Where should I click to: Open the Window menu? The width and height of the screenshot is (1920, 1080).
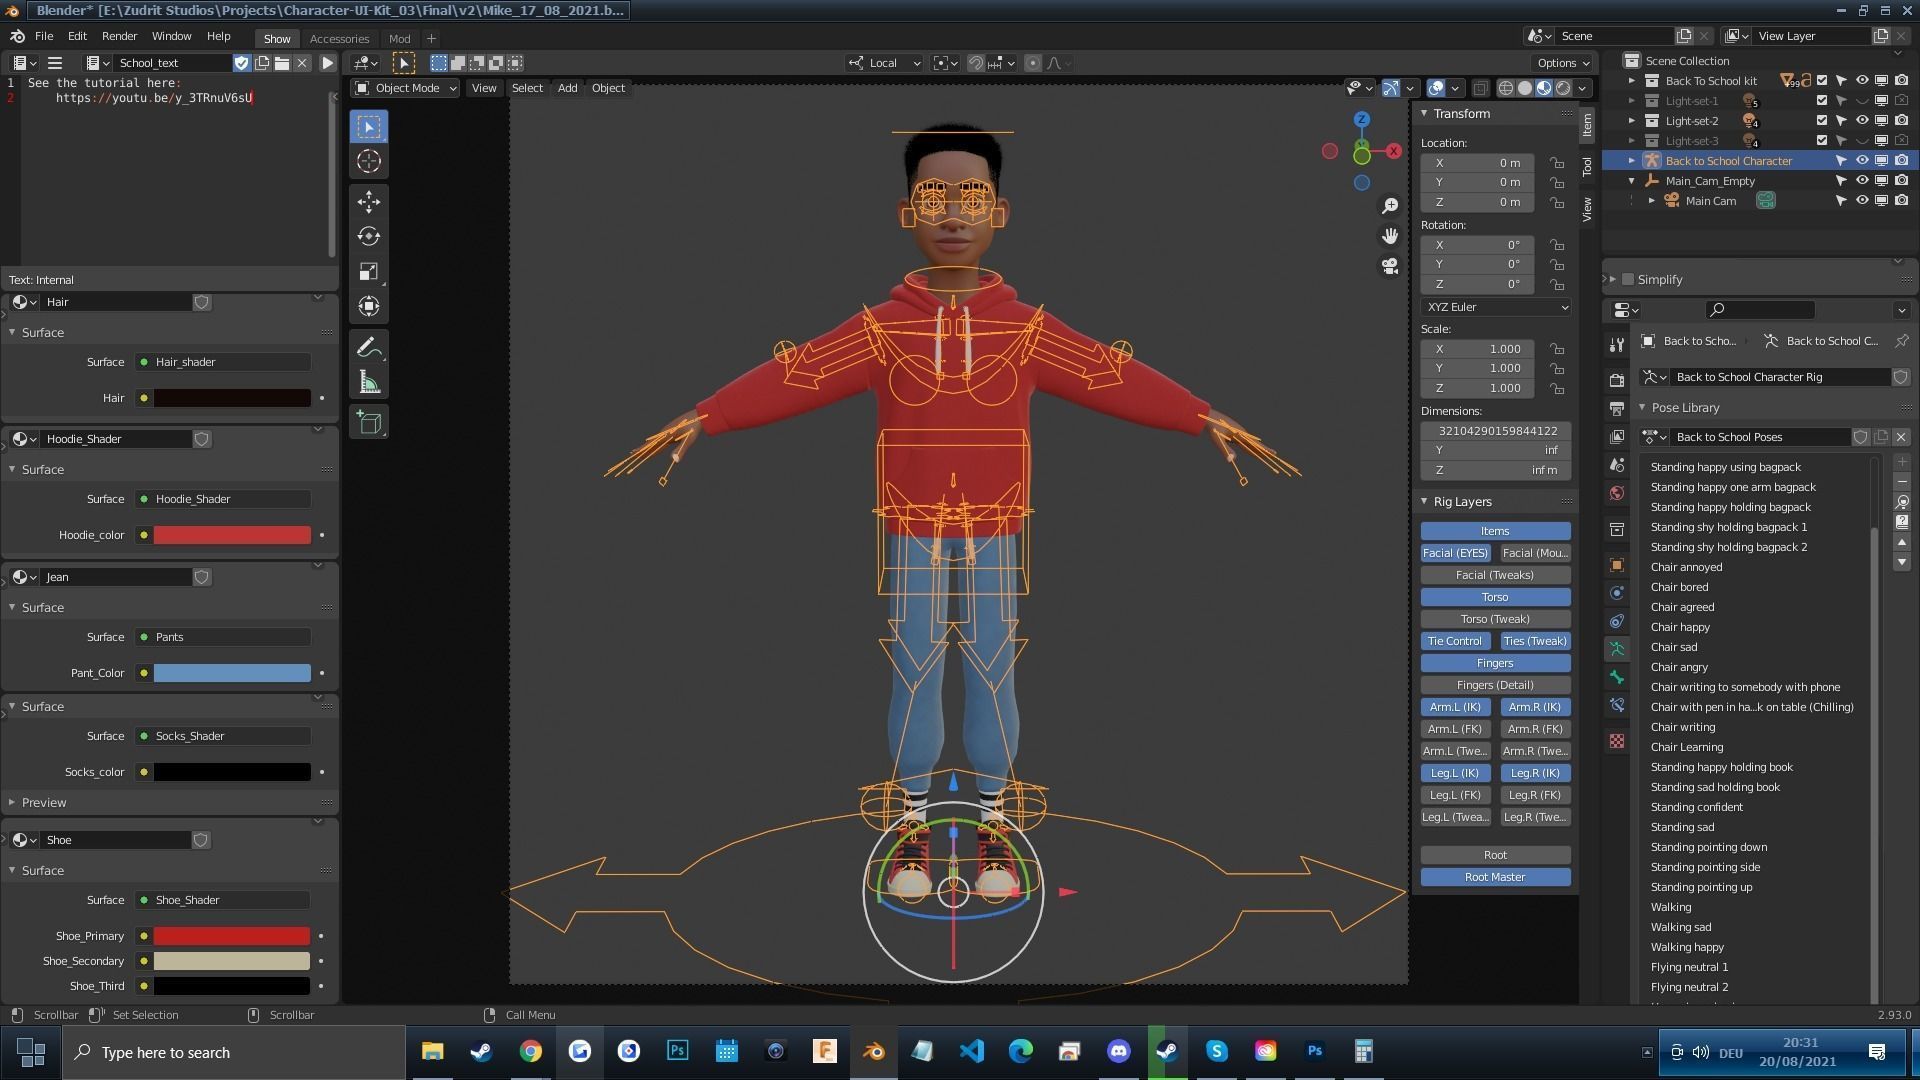171,36
